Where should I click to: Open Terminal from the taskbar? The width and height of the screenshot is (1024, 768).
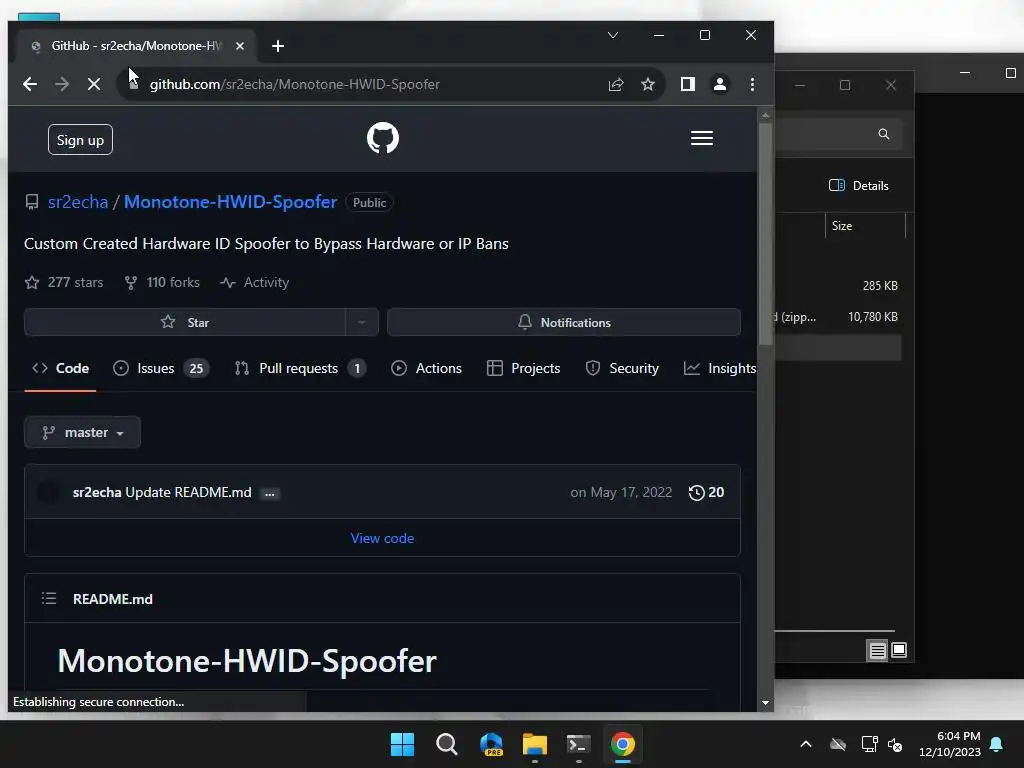coord(579,744)
